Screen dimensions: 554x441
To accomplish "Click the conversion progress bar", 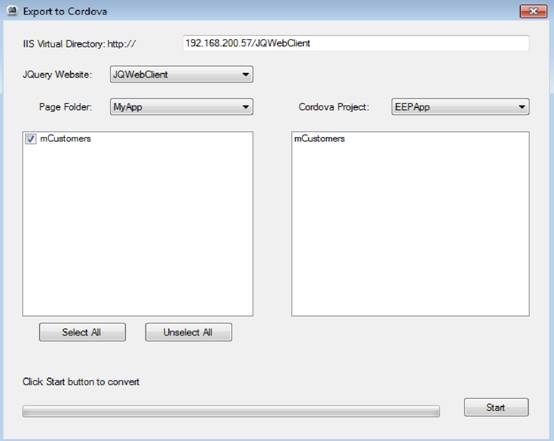I will tap(231, 411).
